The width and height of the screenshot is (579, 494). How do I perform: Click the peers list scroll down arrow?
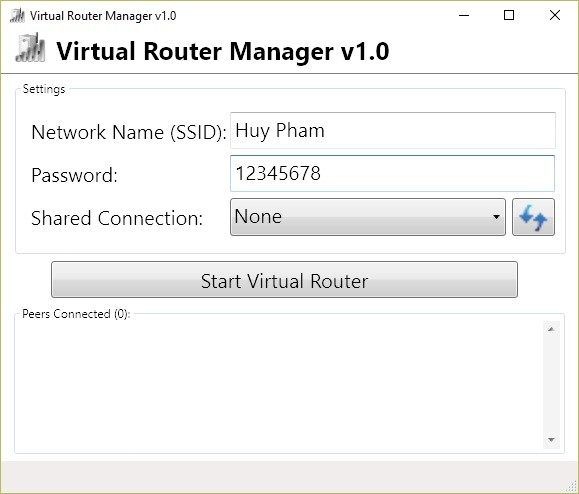[x=551, y=439]
